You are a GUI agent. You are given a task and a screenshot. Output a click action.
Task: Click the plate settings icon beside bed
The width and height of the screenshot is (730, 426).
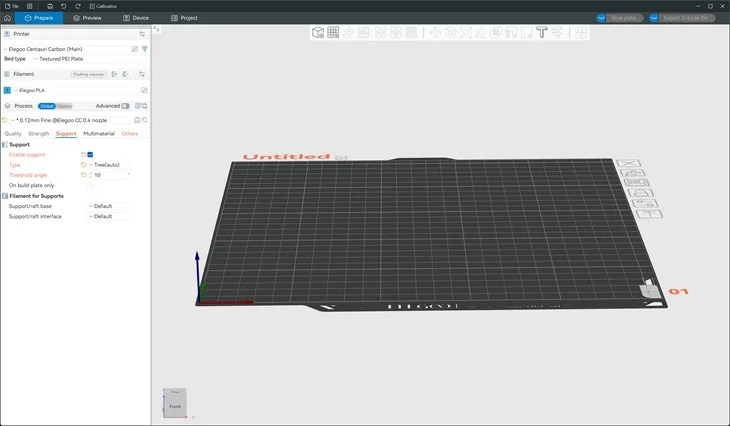(644, 203)
